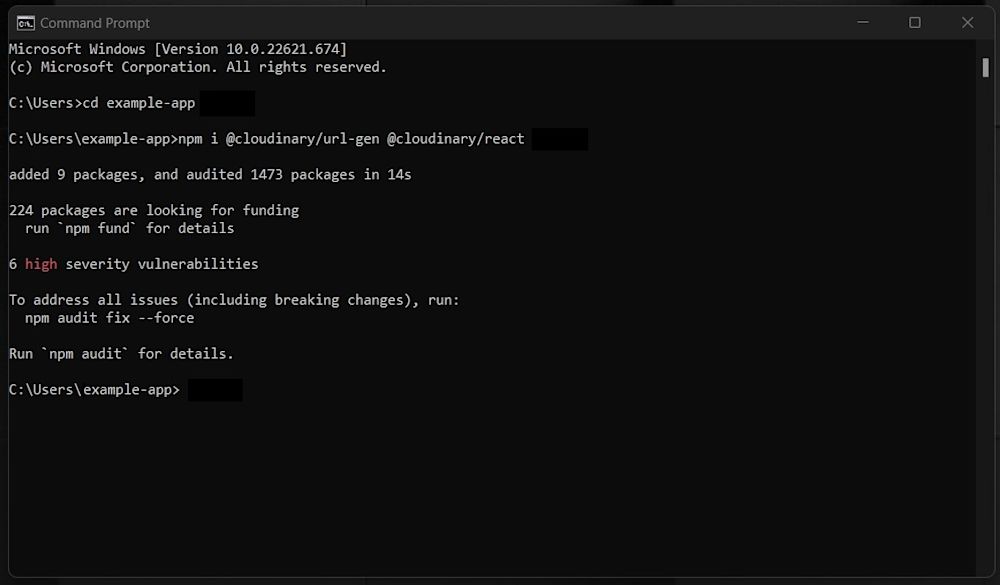
Task: Click the 'Run npm audit for details' line
Action: [120, 353]
